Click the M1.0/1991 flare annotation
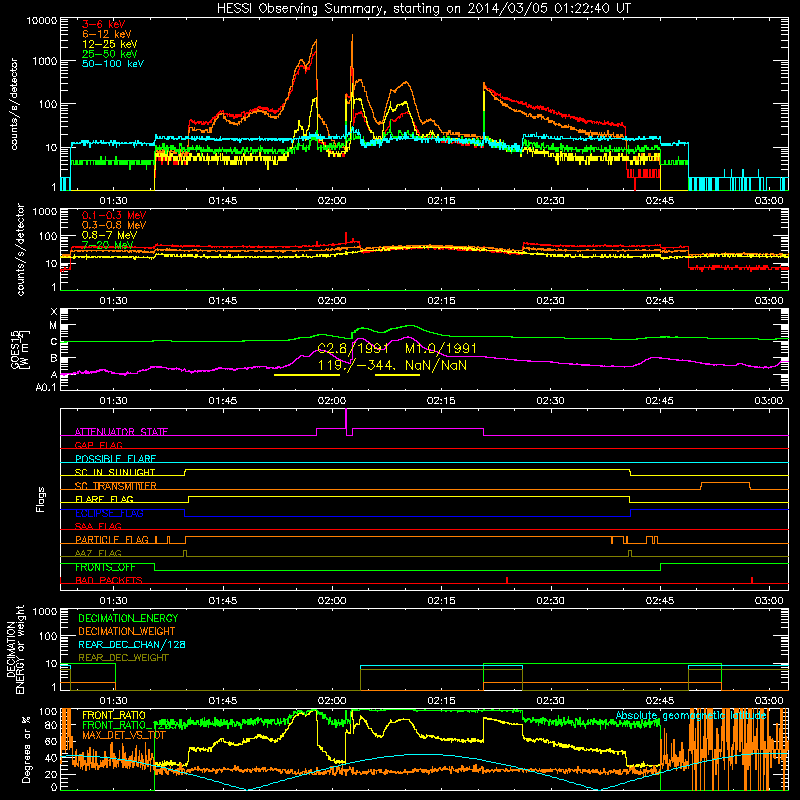The width and height of the screenshot is (800, 800). pos(441,348)
